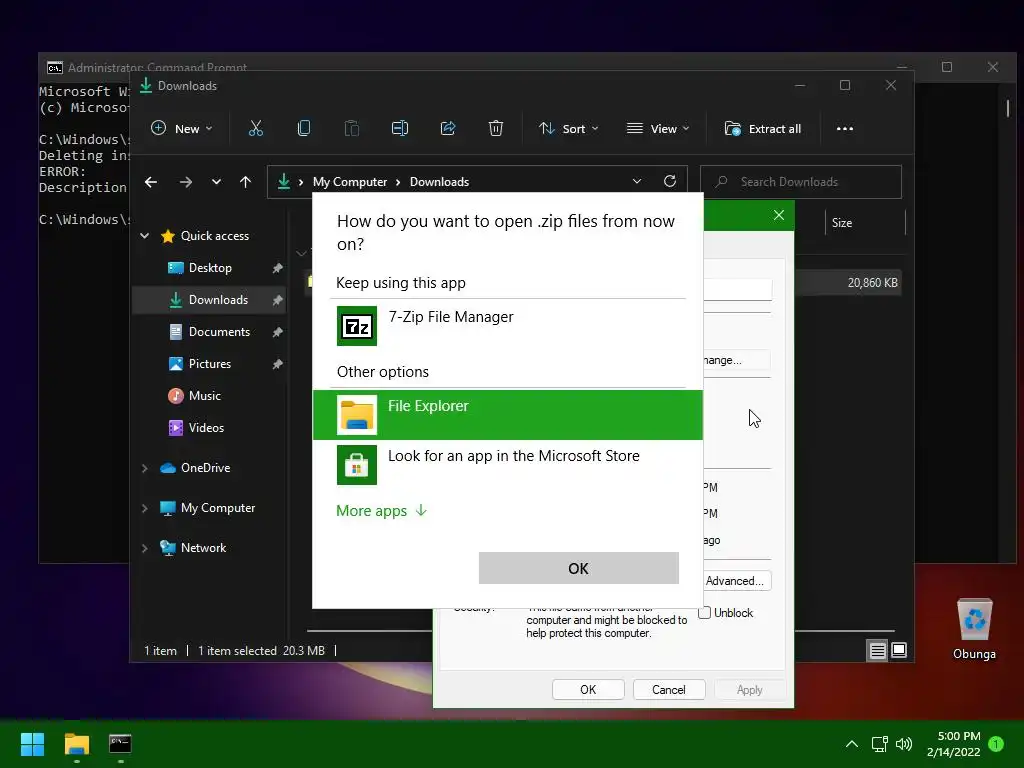Expand the My Computer node
Screen dimensions: 1024x768
tap(145, 508)
